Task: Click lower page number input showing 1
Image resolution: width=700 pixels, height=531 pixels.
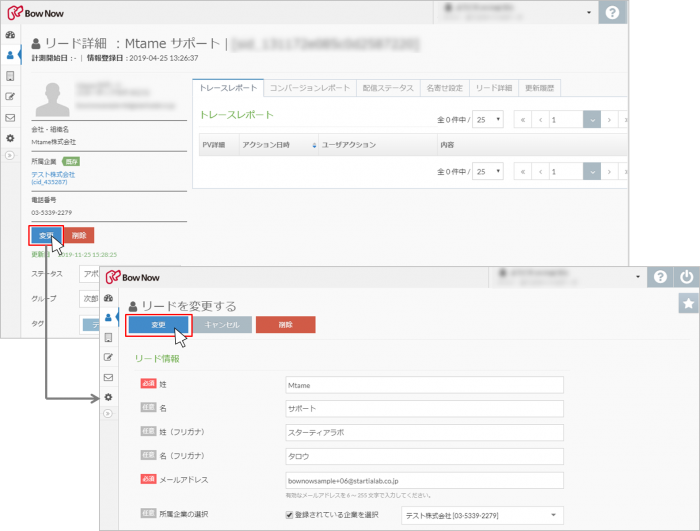Action: coord(566,171)
